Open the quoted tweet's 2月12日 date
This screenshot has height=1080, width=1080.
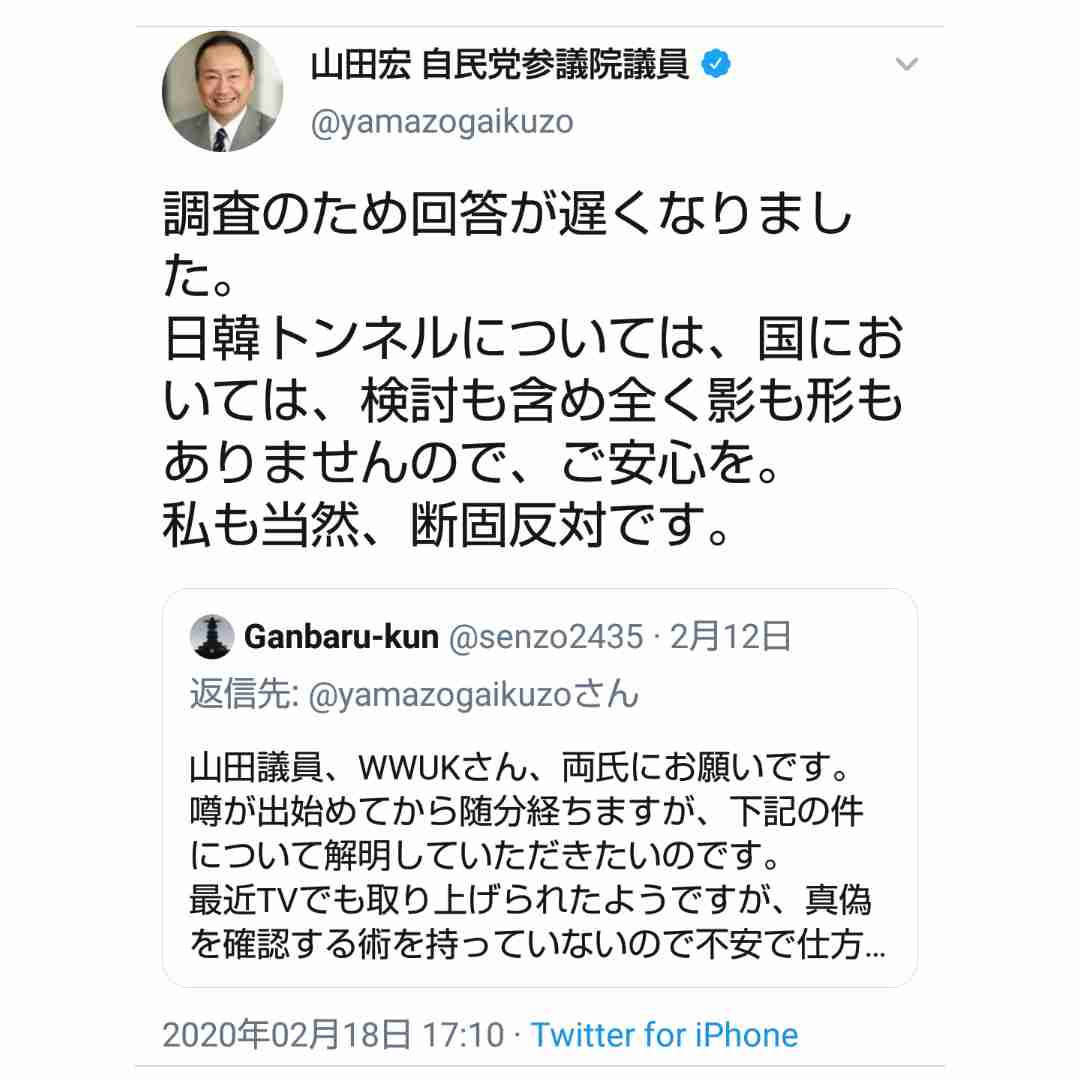[730, 636]
